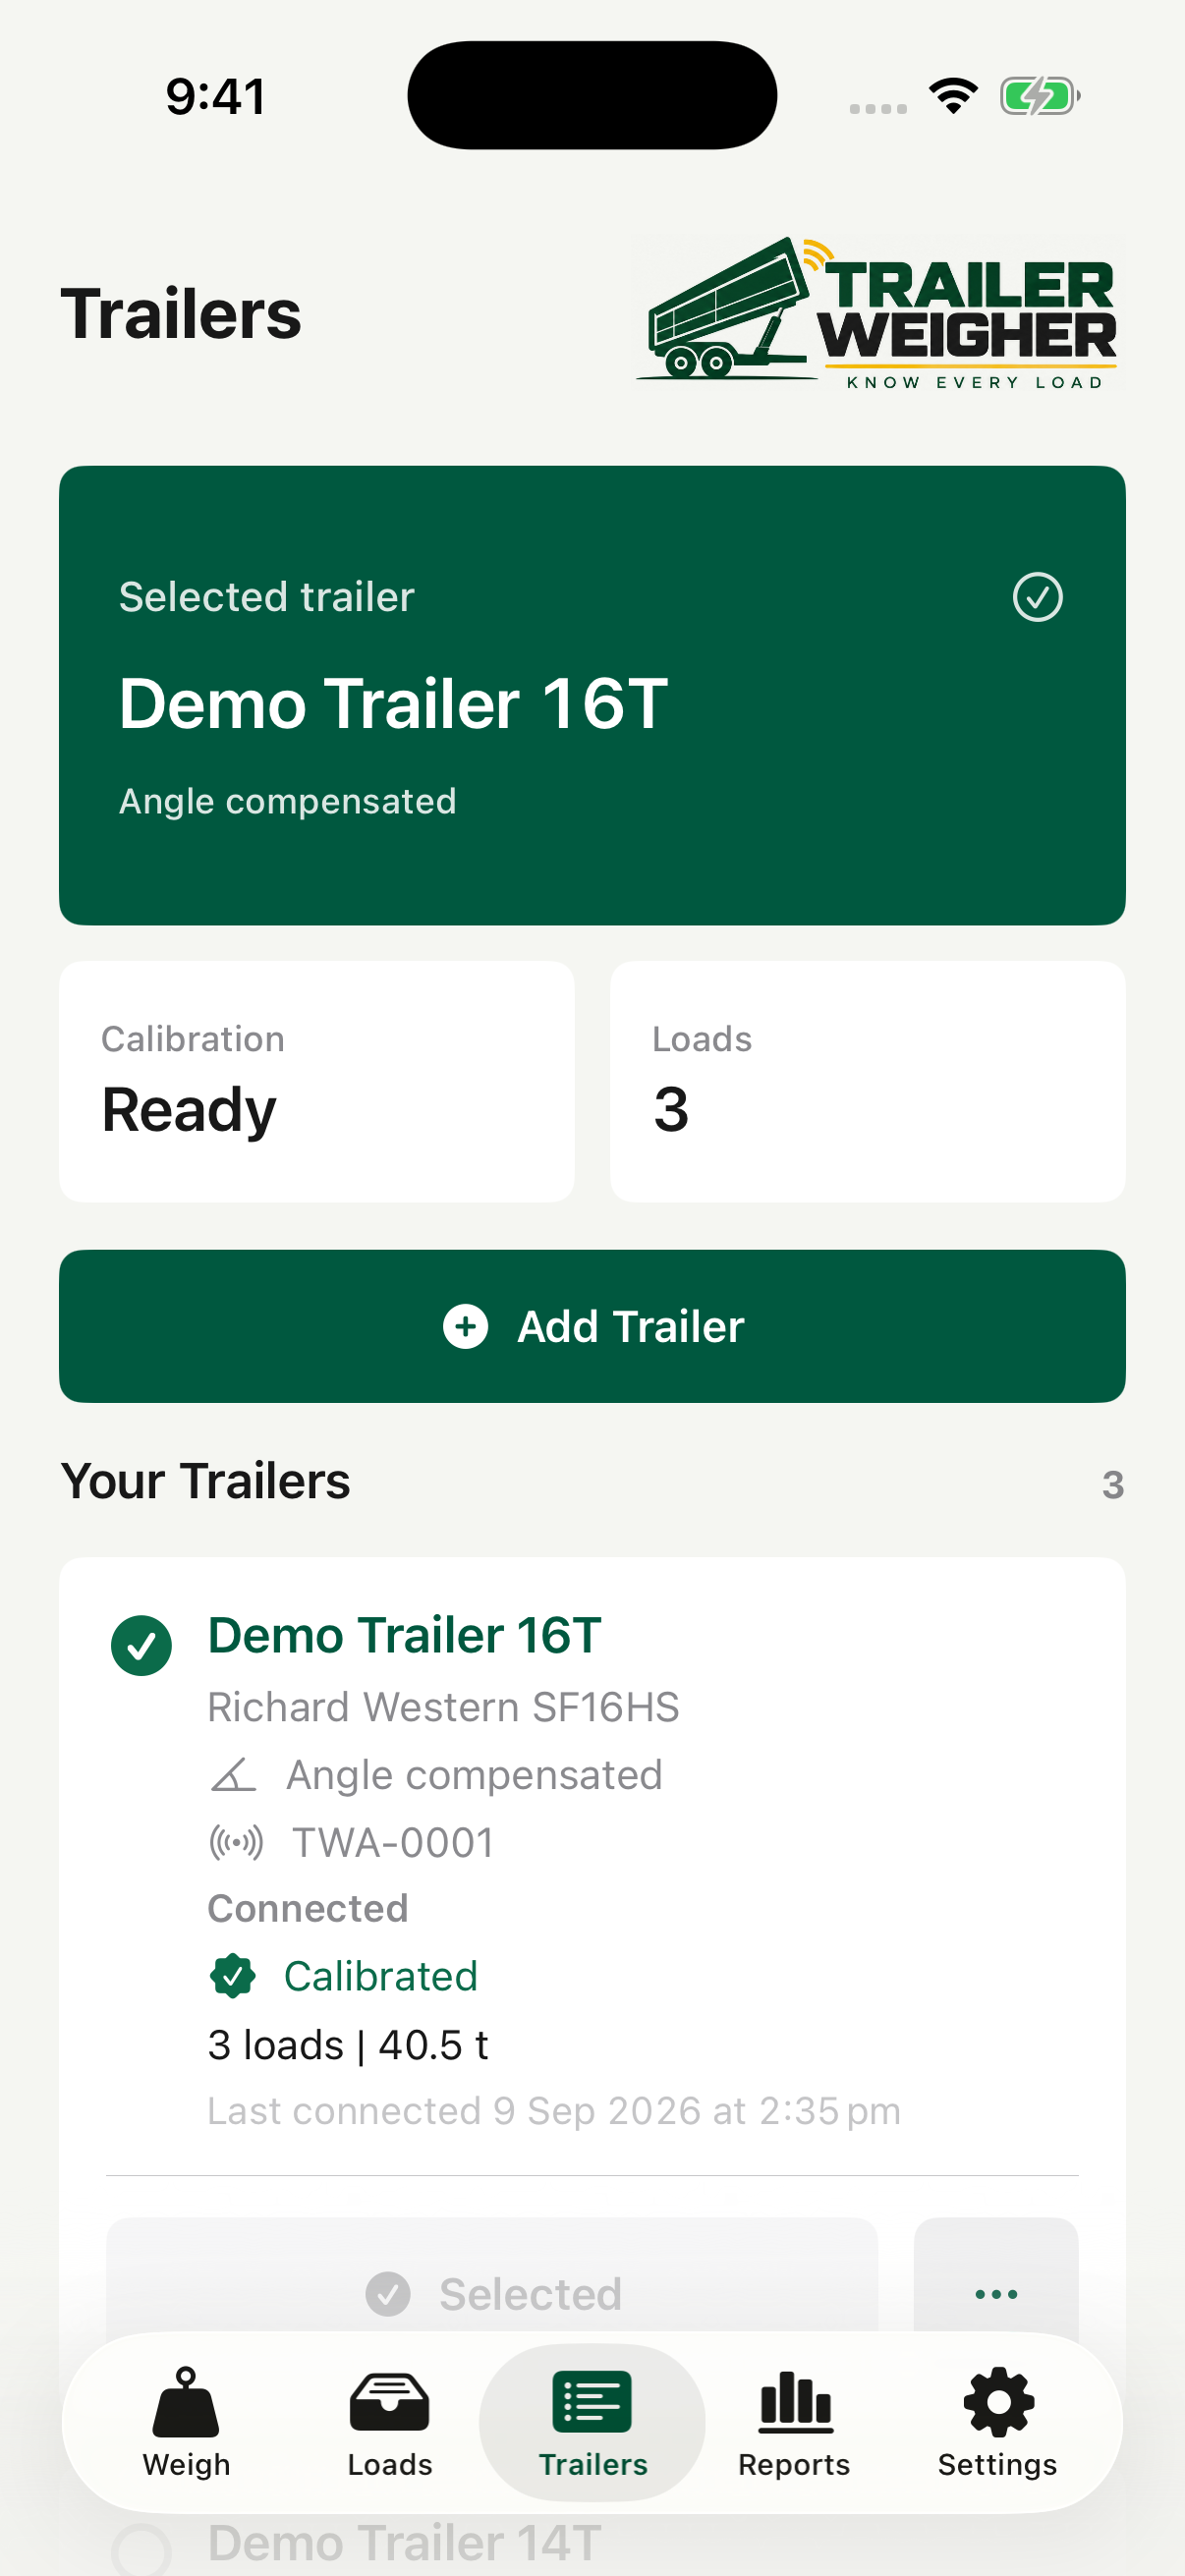Tap the 9:41 clock in status bar
This screenshot has height=2576, width=1185.
pyautogui.click(x=216, y=97)
